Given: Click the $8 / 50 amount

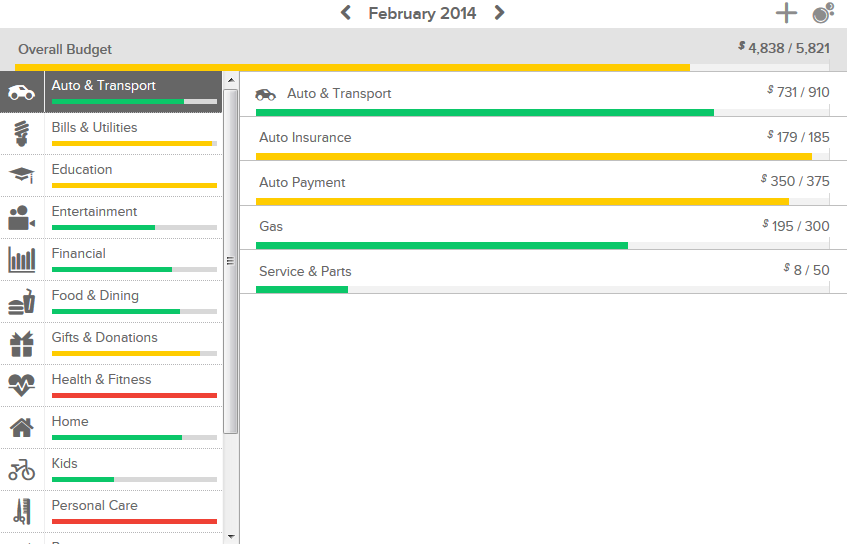Looking at the screenshot, I should [x=806, y=270].
